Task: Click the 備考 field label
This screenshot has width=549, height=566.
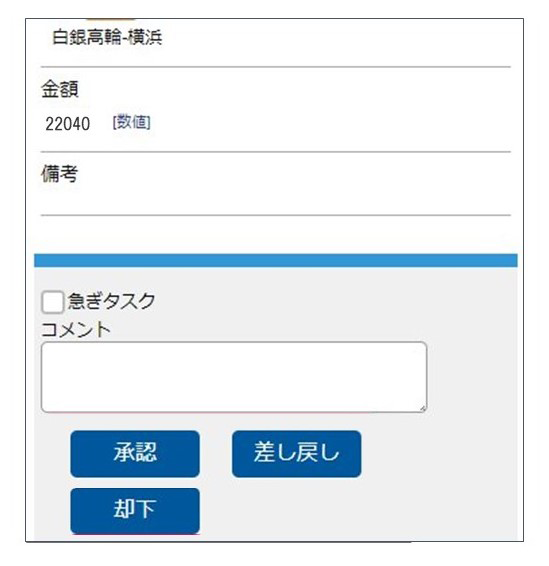Action: (x=60, y=174)
